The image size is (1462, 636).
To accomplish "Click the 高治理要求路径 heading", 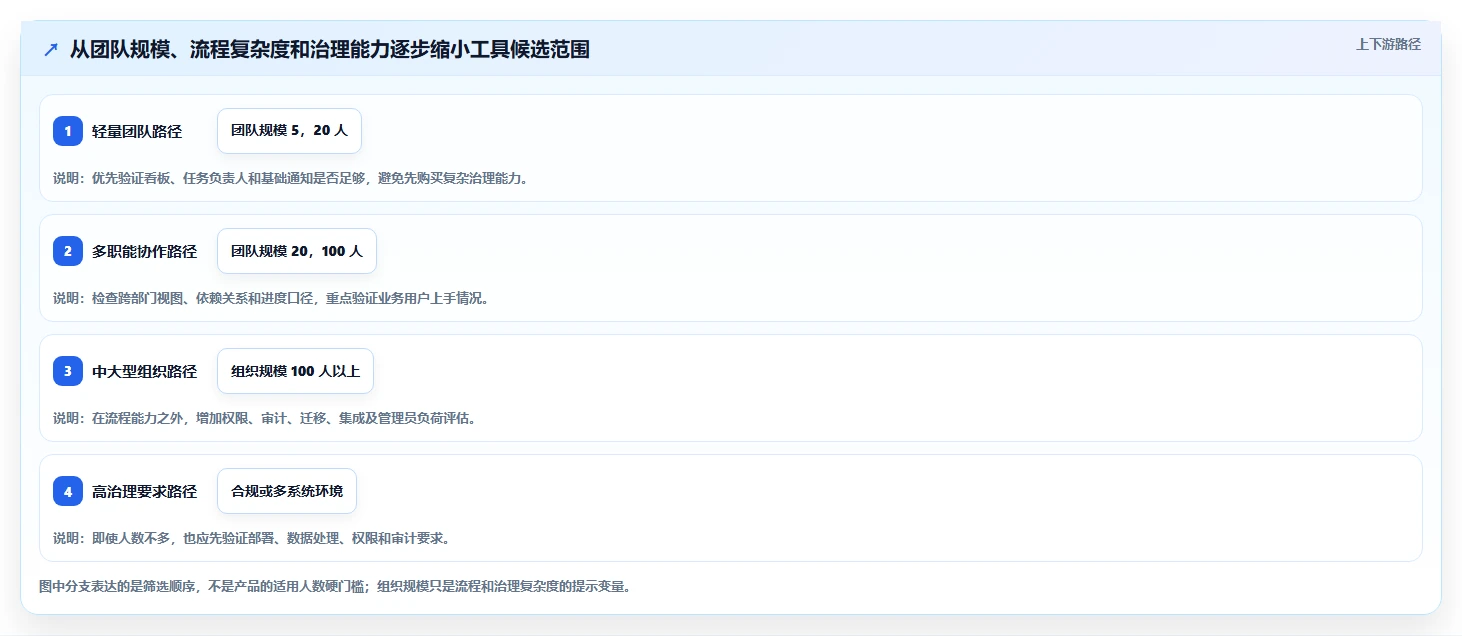I will click(144, 491).
